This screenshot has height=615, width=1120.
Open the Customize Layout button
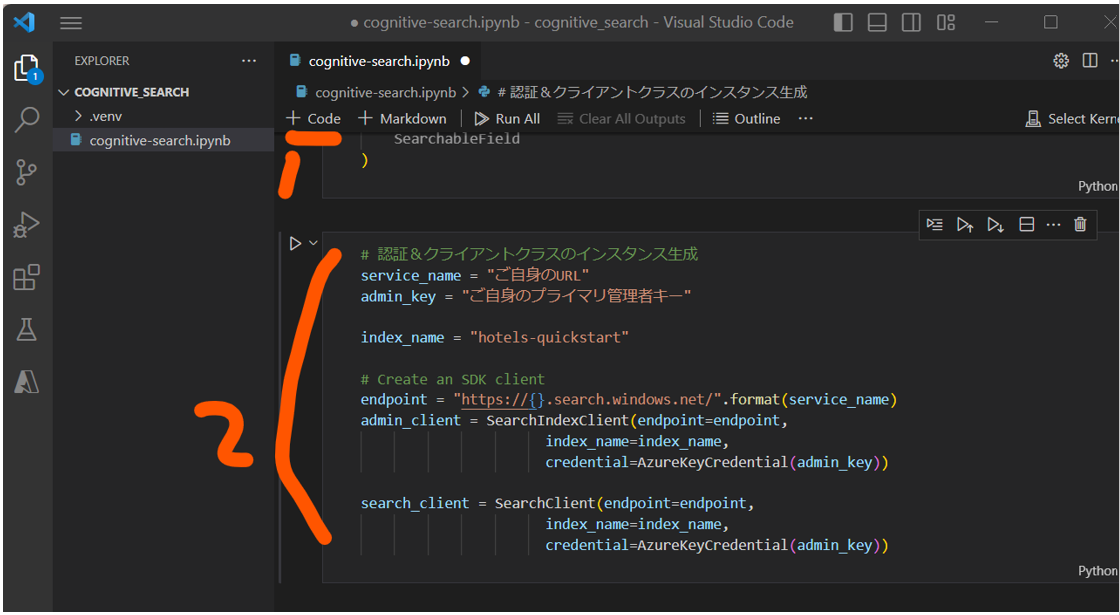[x=946, y=23]
